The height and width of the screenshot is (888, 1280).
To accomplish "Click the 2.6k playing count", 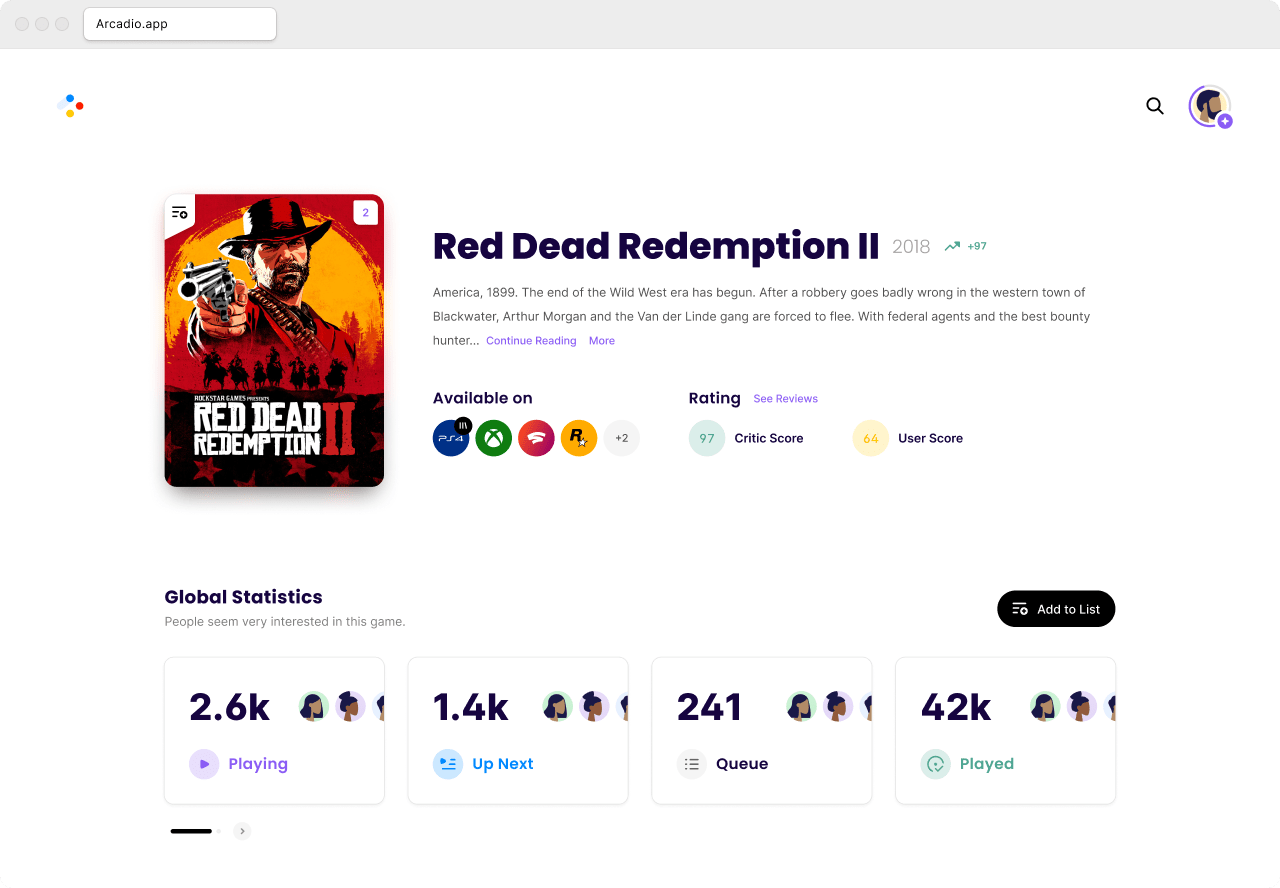I will [x=230, y=707].
